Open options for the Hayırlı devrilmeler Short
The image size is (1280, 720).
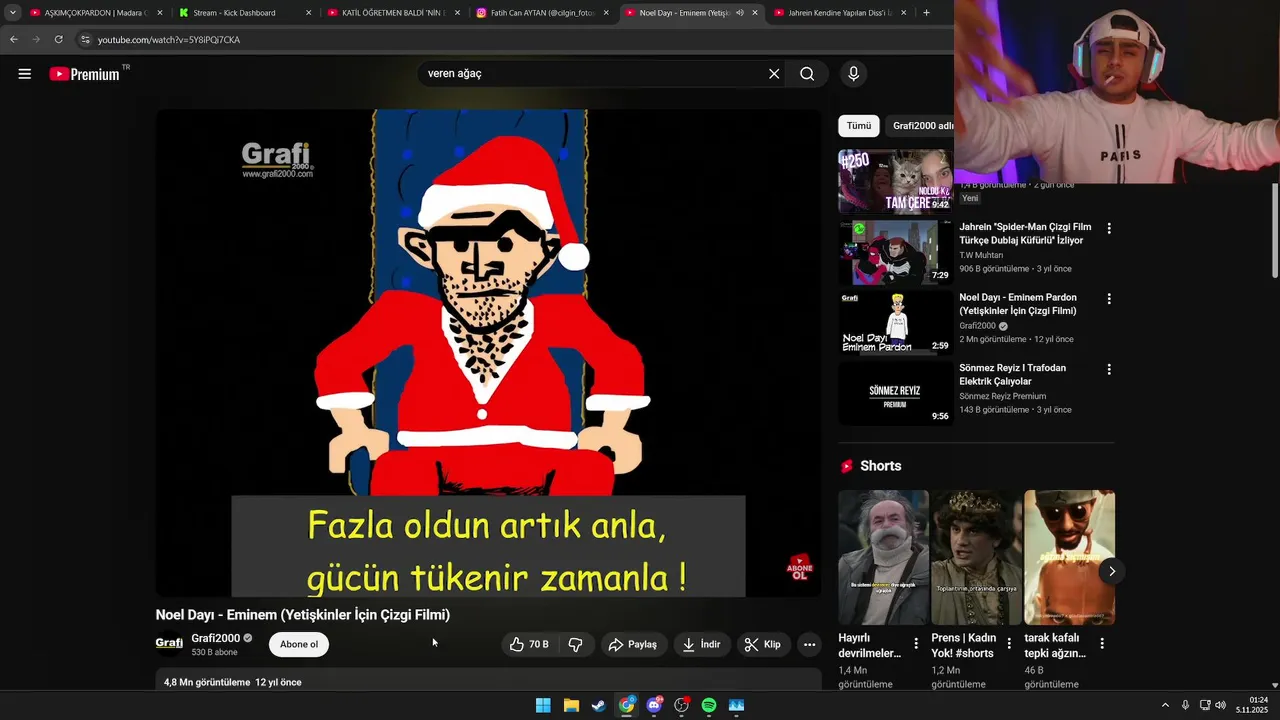pyautogui.click(x=915, y=644)
